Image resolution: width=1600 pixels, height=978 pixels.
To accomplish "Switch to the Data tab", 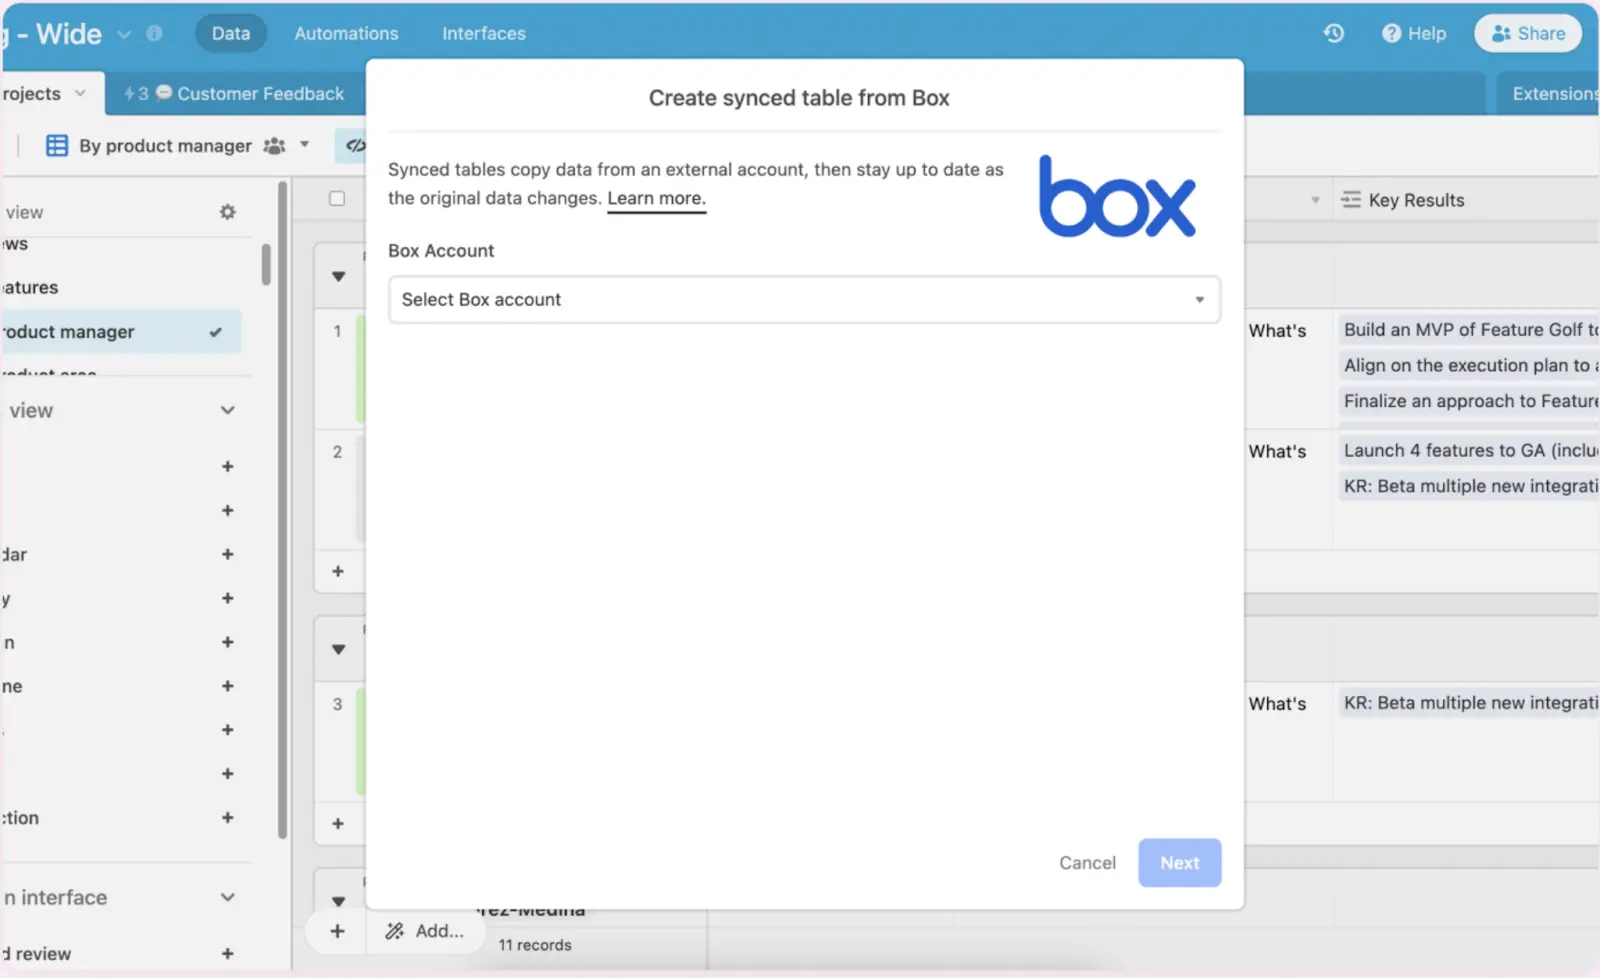I will coord(231,33).
